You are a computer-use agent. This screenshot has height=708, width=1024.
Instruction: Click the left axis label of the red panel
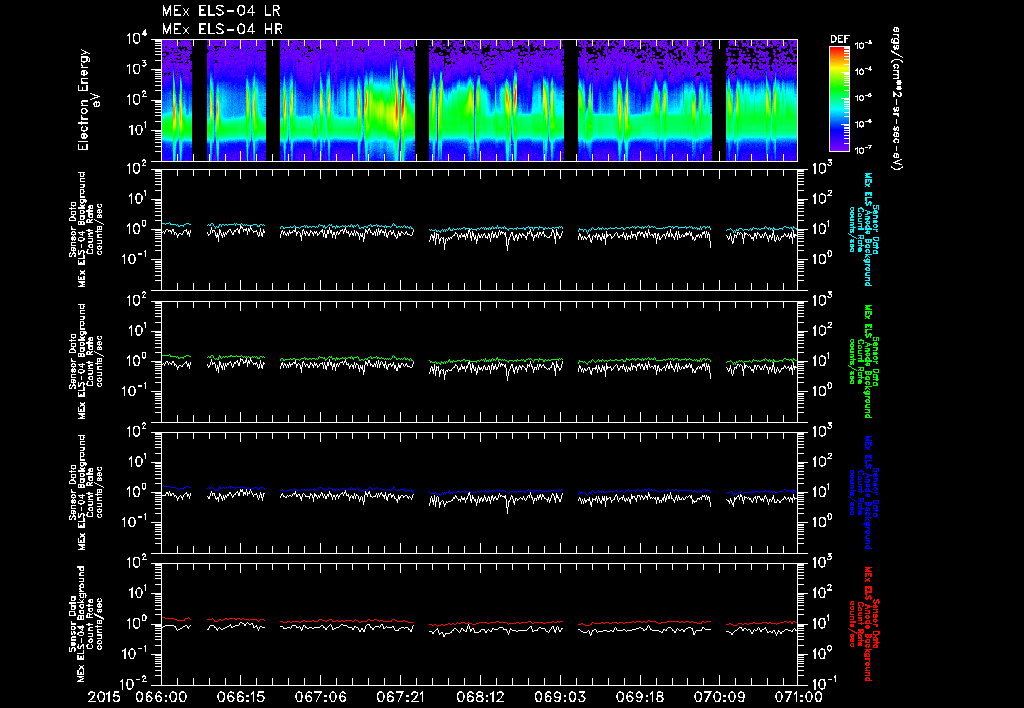coord(86,624)
